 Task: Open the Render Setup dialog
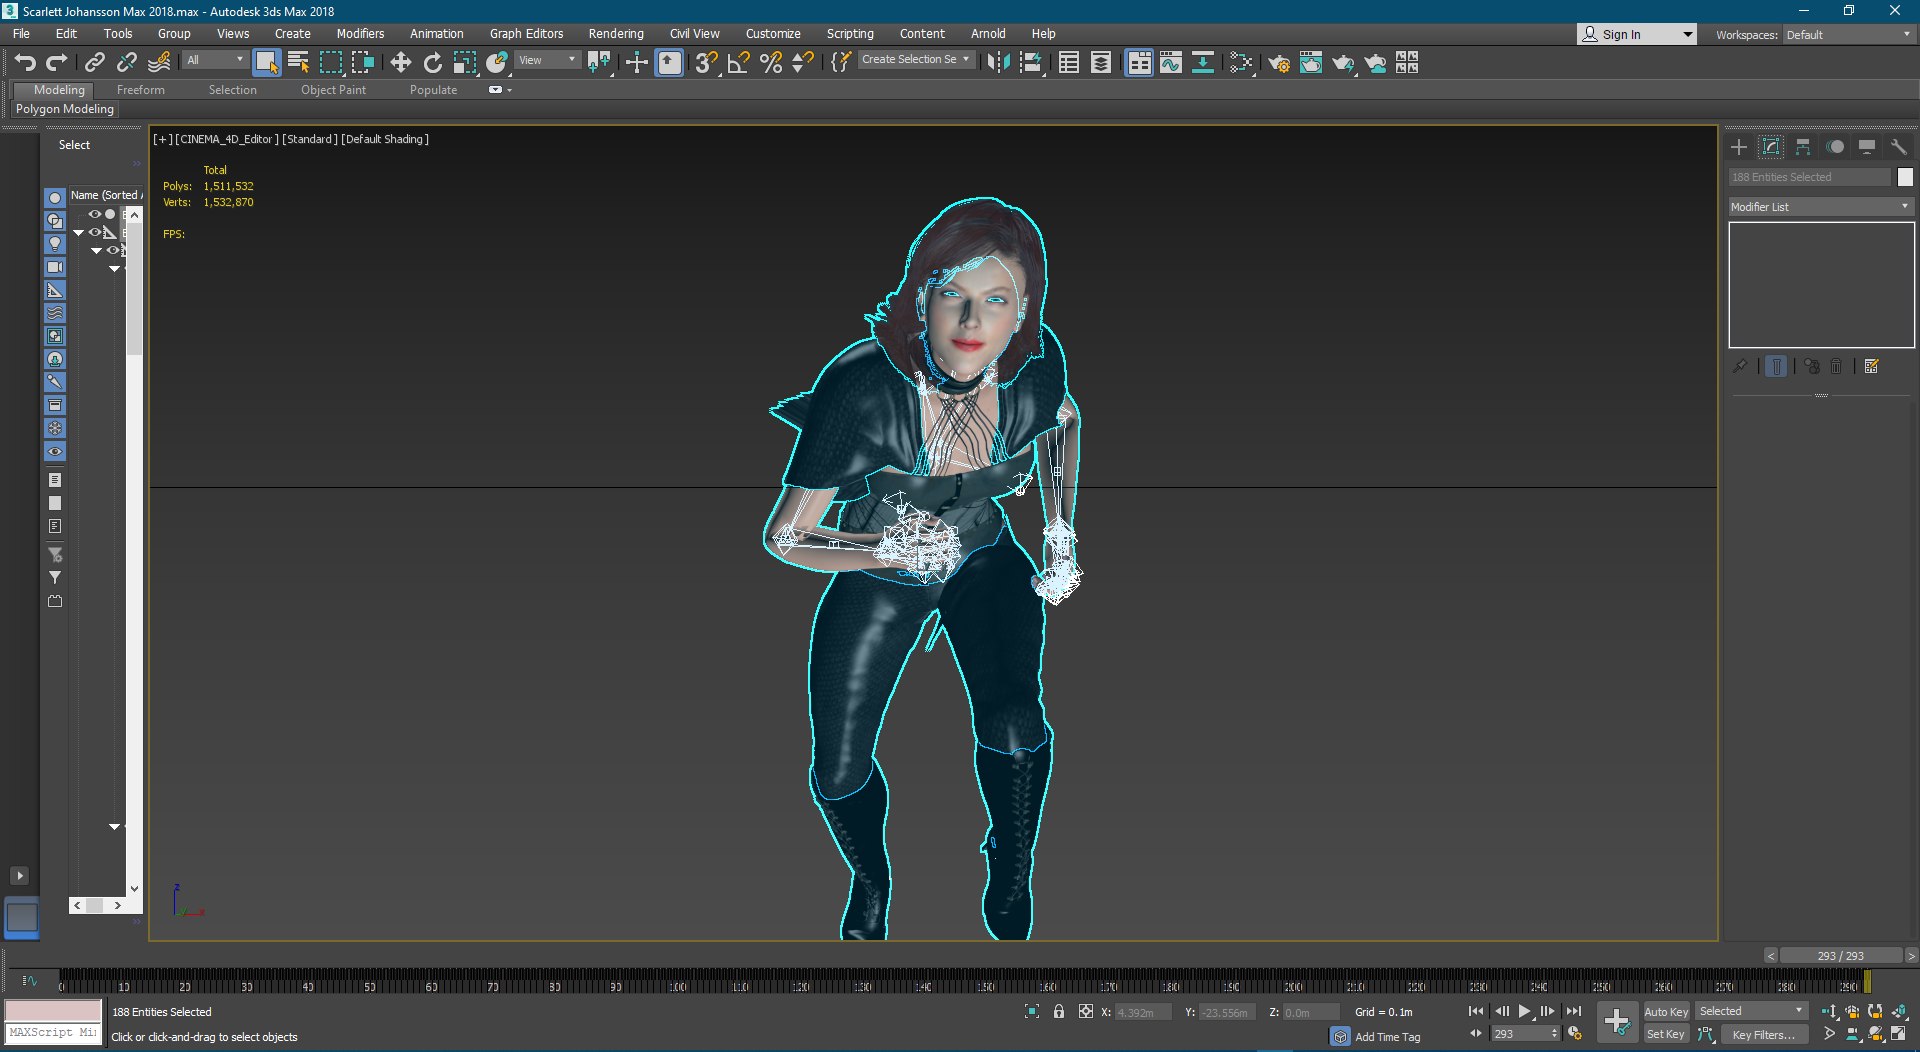[x=1278, y=62]
